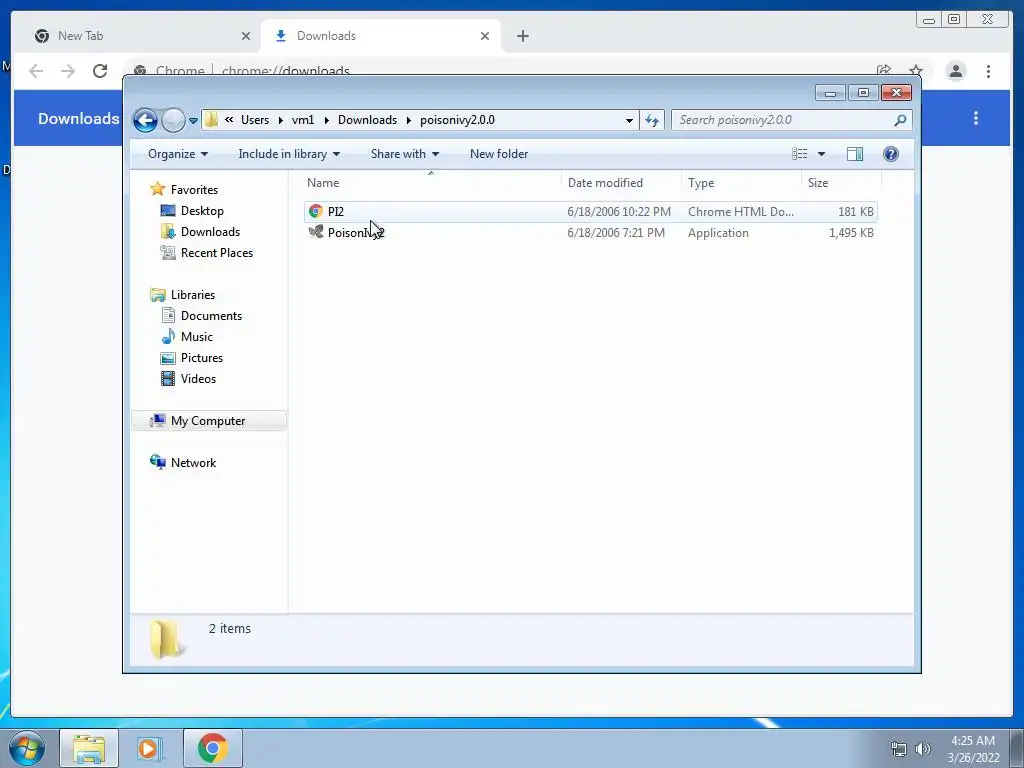Select Network in the navigation pane
The width and height of the screenshot is (1024, 768).
click(193, 462)
